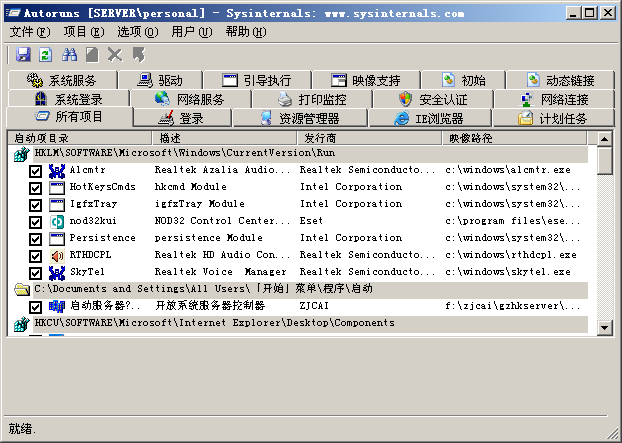This screenshot has width=622, height=443.
Task: Click the Autoruns title bar icon
Action: click(13, 13)
